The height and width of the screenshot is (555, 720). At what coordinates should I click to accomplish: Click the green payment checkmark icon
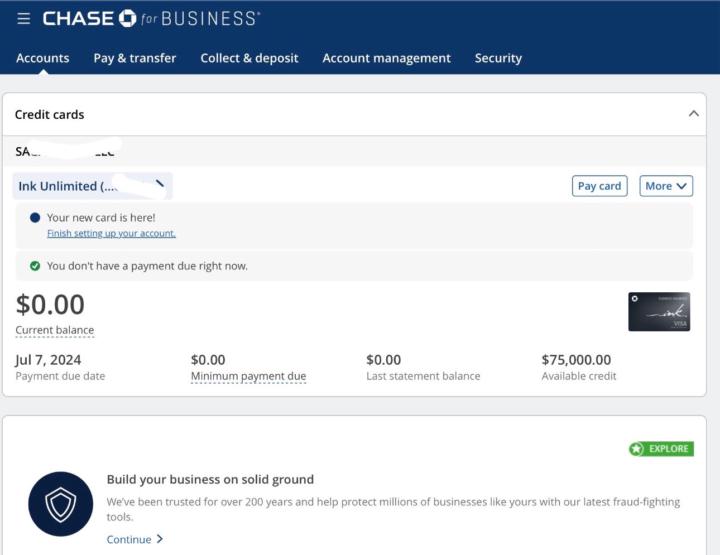[x=35, y=266]
